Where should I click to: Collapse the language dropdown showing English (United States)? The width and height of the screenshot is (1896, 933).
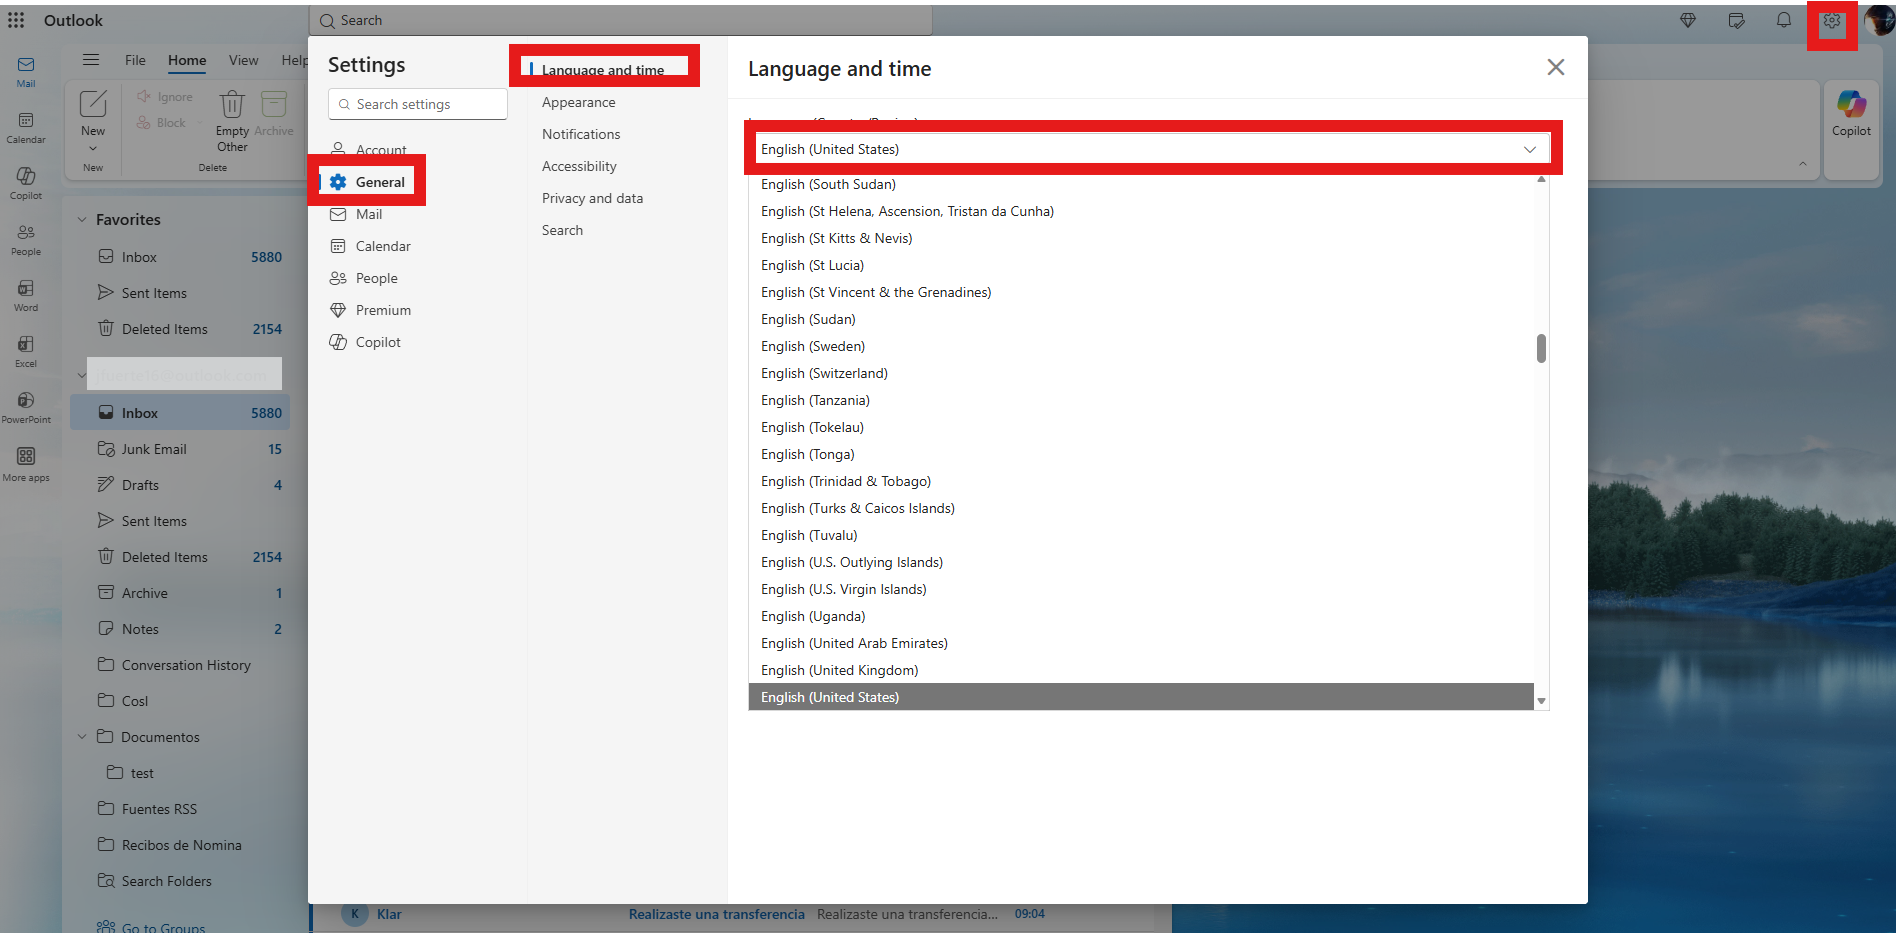[1152, 149]
